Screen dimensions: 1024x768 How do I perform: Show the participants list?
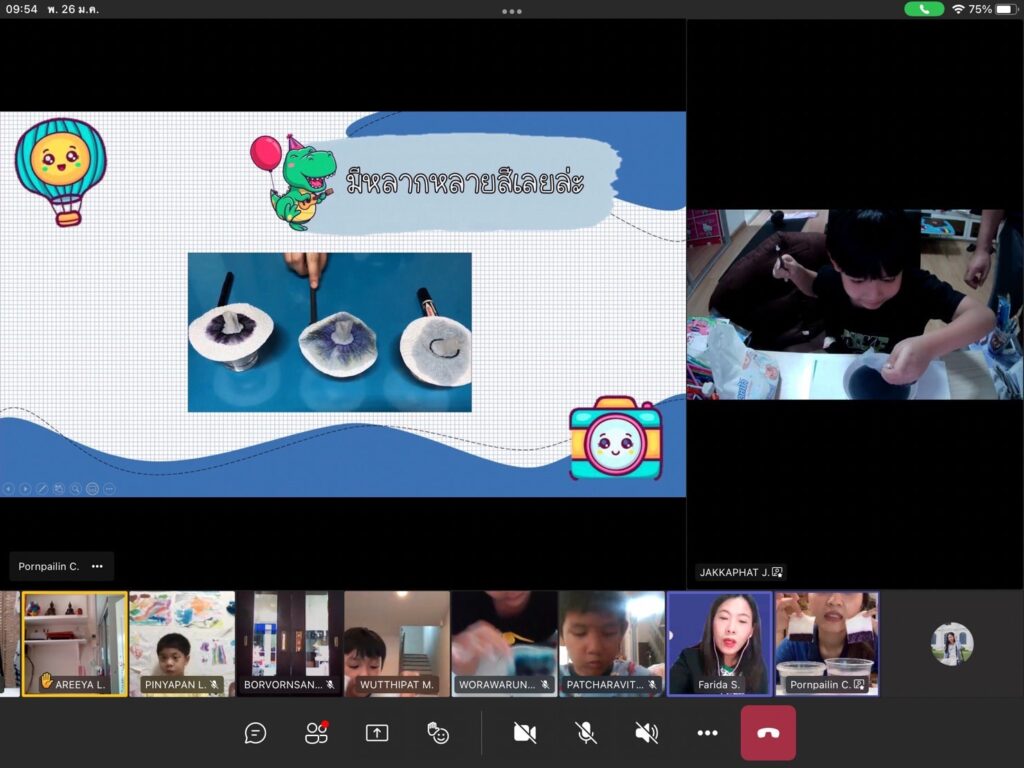click(x=316, y=733)
